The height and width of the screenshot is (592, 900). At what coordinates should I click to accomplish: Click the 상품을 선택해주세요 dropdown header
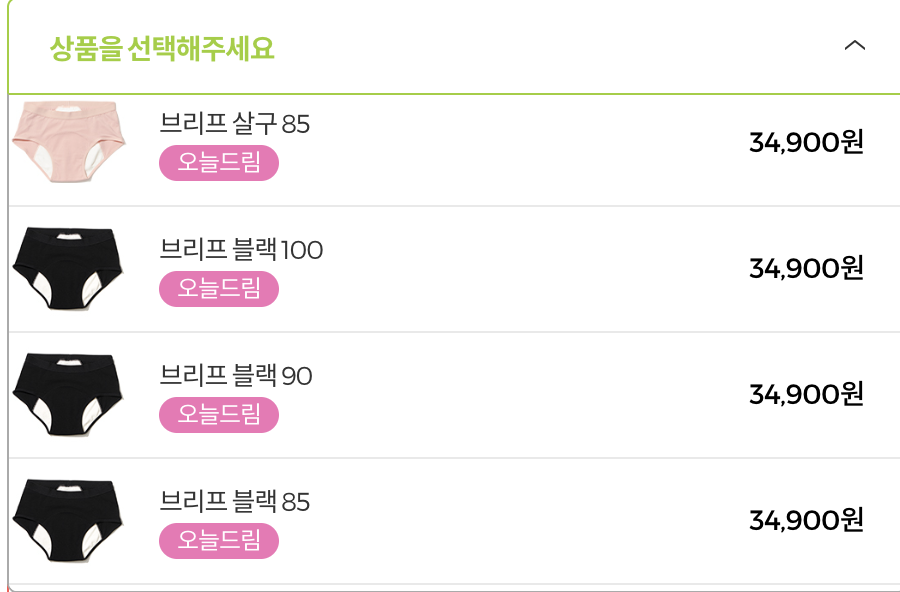coord(454,47)
